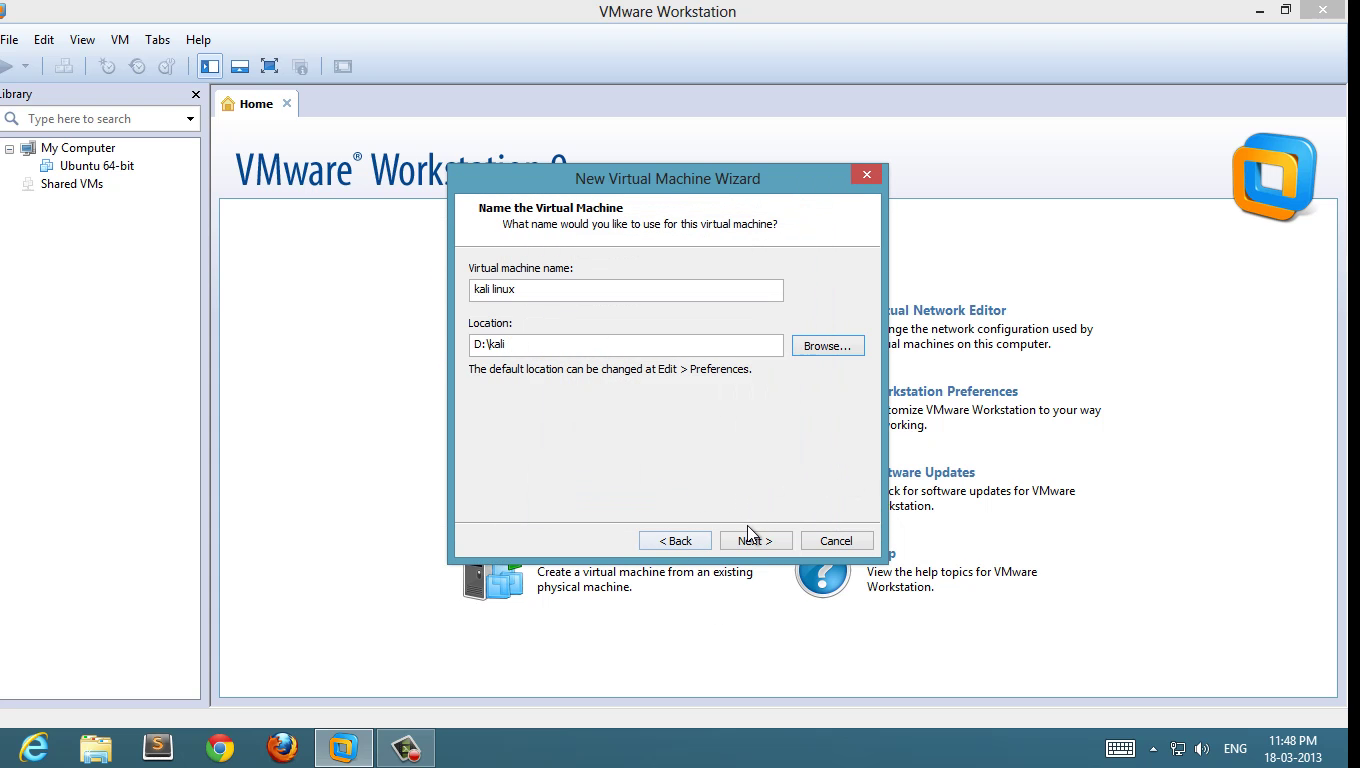Cancel the New Virtual Machine Wizard

point(836,541)
